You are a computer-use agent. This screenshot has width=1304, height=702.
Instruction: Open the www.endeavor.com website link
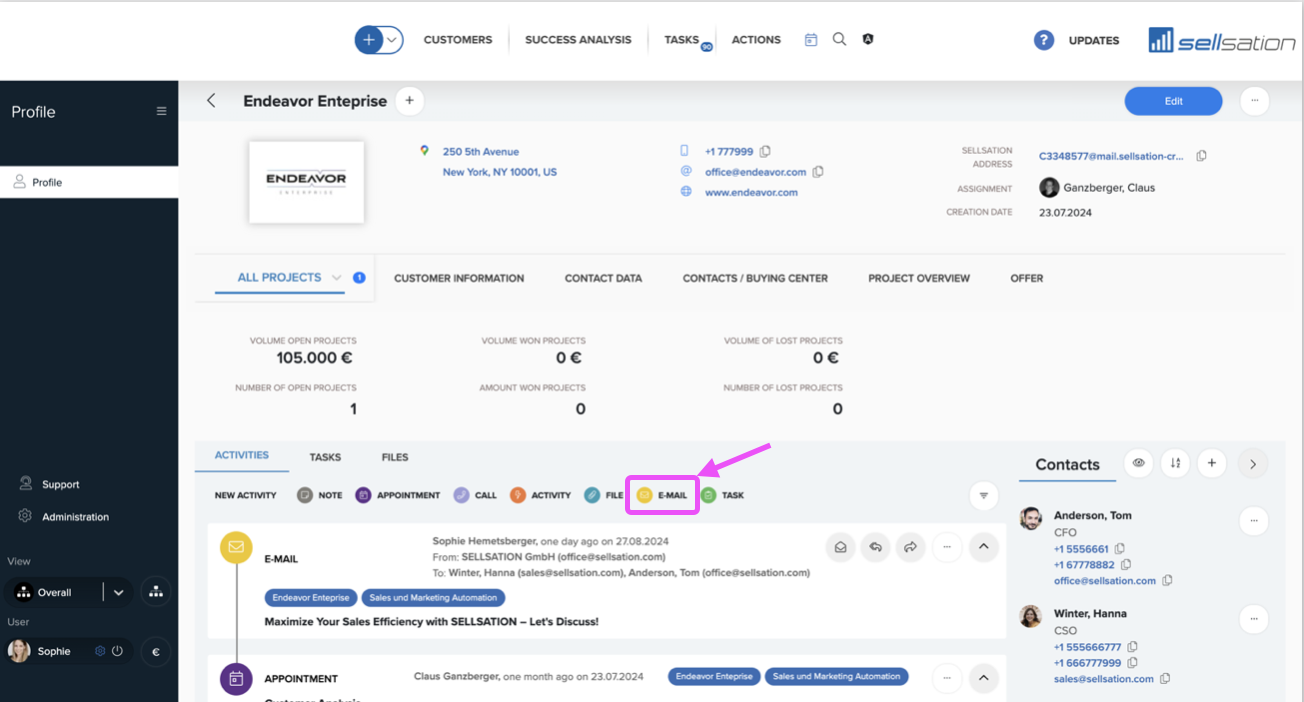coord(751,192)
